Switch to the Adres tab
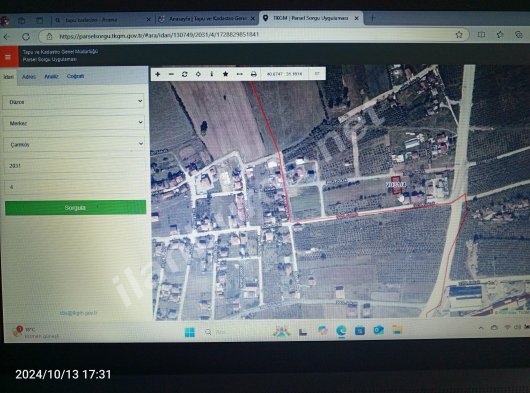530x393 pixels. tap(29, 77)
